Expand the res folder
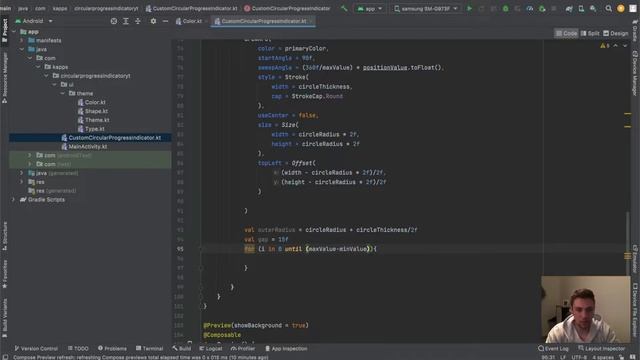Viewport: 640px width, 360px height. click(x=22, y=182)
